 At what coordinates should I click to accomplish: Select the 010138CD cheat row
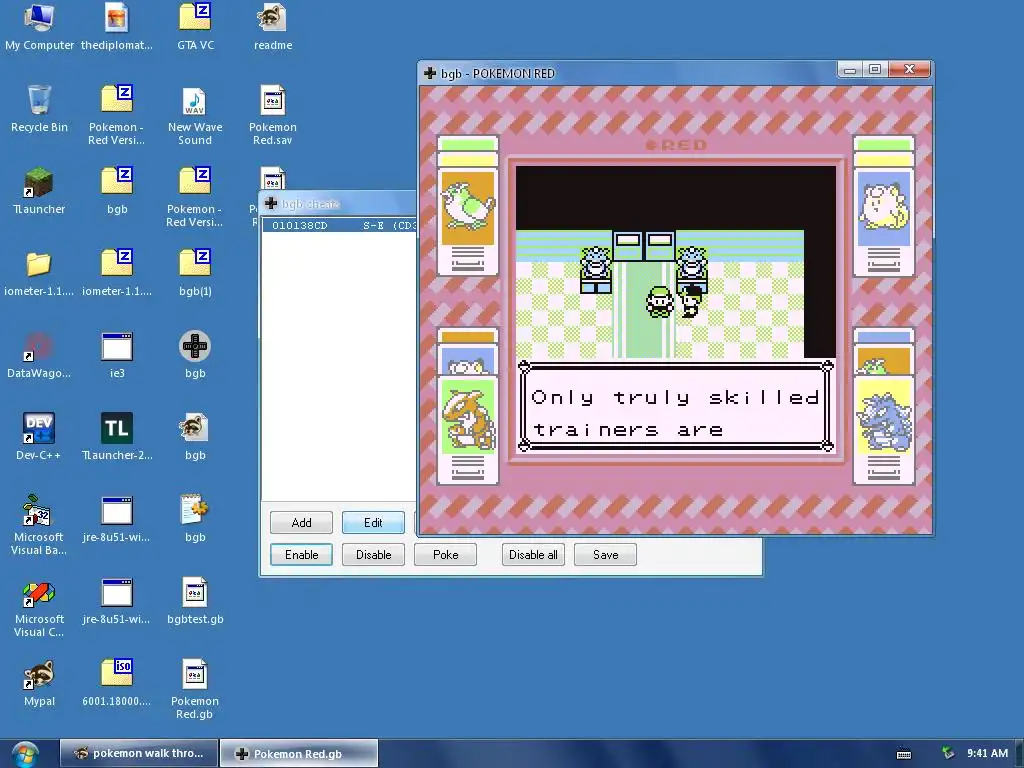pyautogui.click(x=339, y=225)
